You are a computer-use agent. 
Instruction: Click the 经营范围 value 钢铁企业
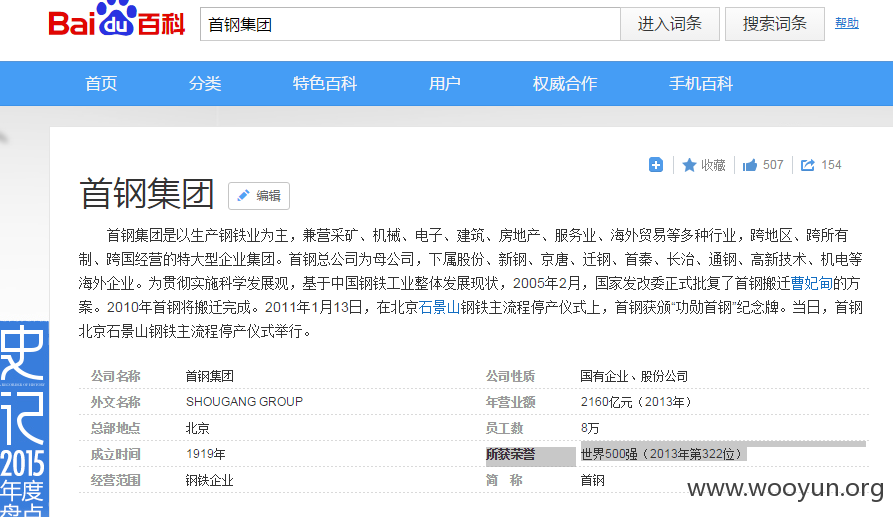click(x=210, y=481)
